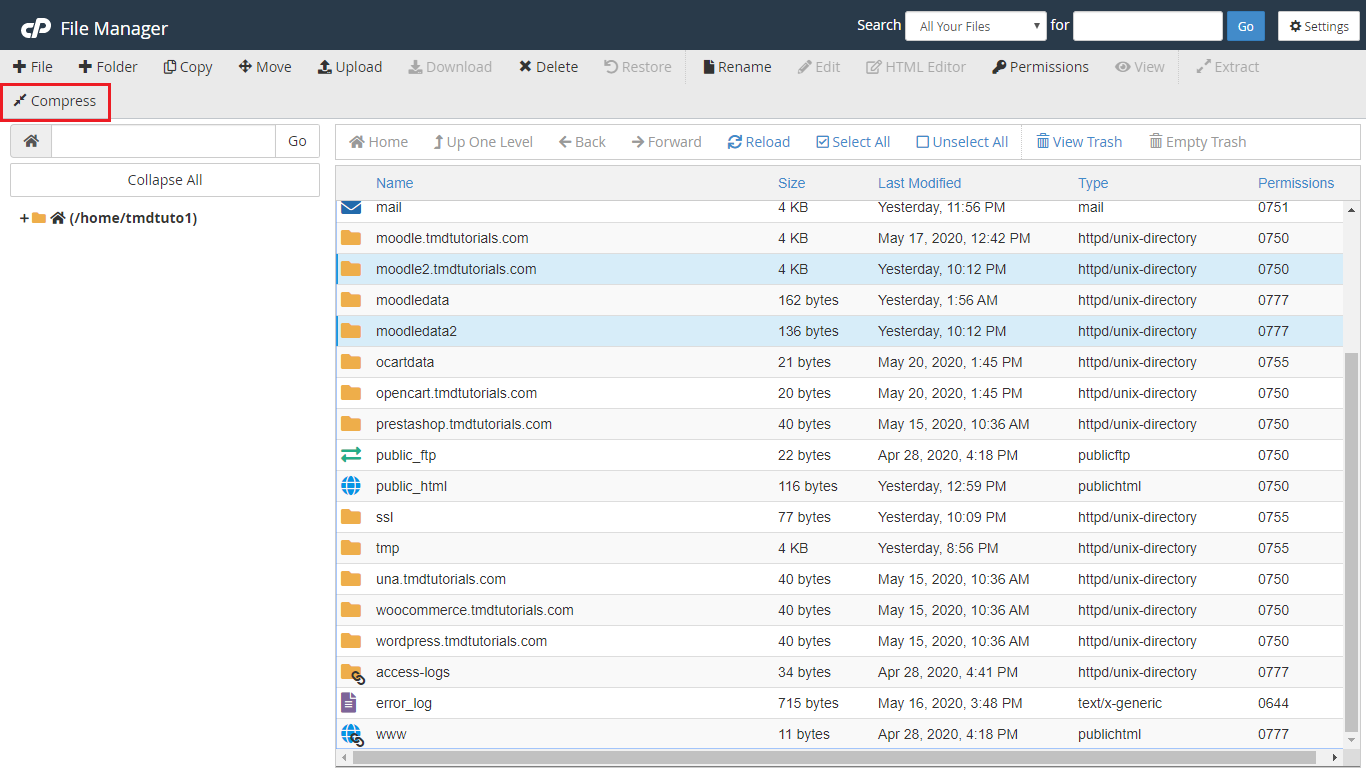Select the moodledata2 folder row

tap(416, 331)
